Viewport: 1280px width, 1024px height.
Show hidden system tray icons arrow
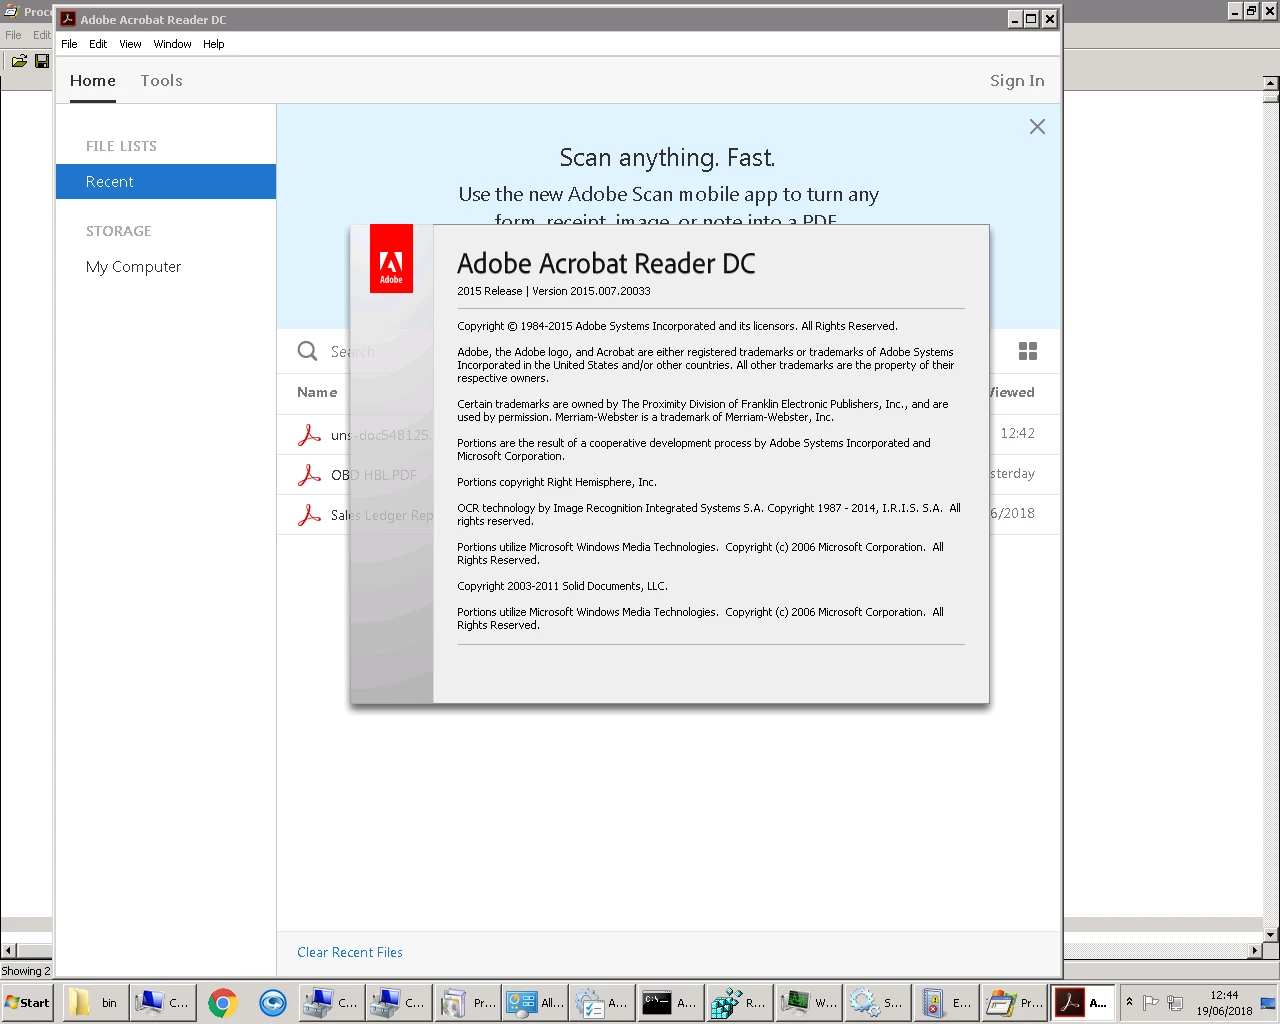1129,1002
